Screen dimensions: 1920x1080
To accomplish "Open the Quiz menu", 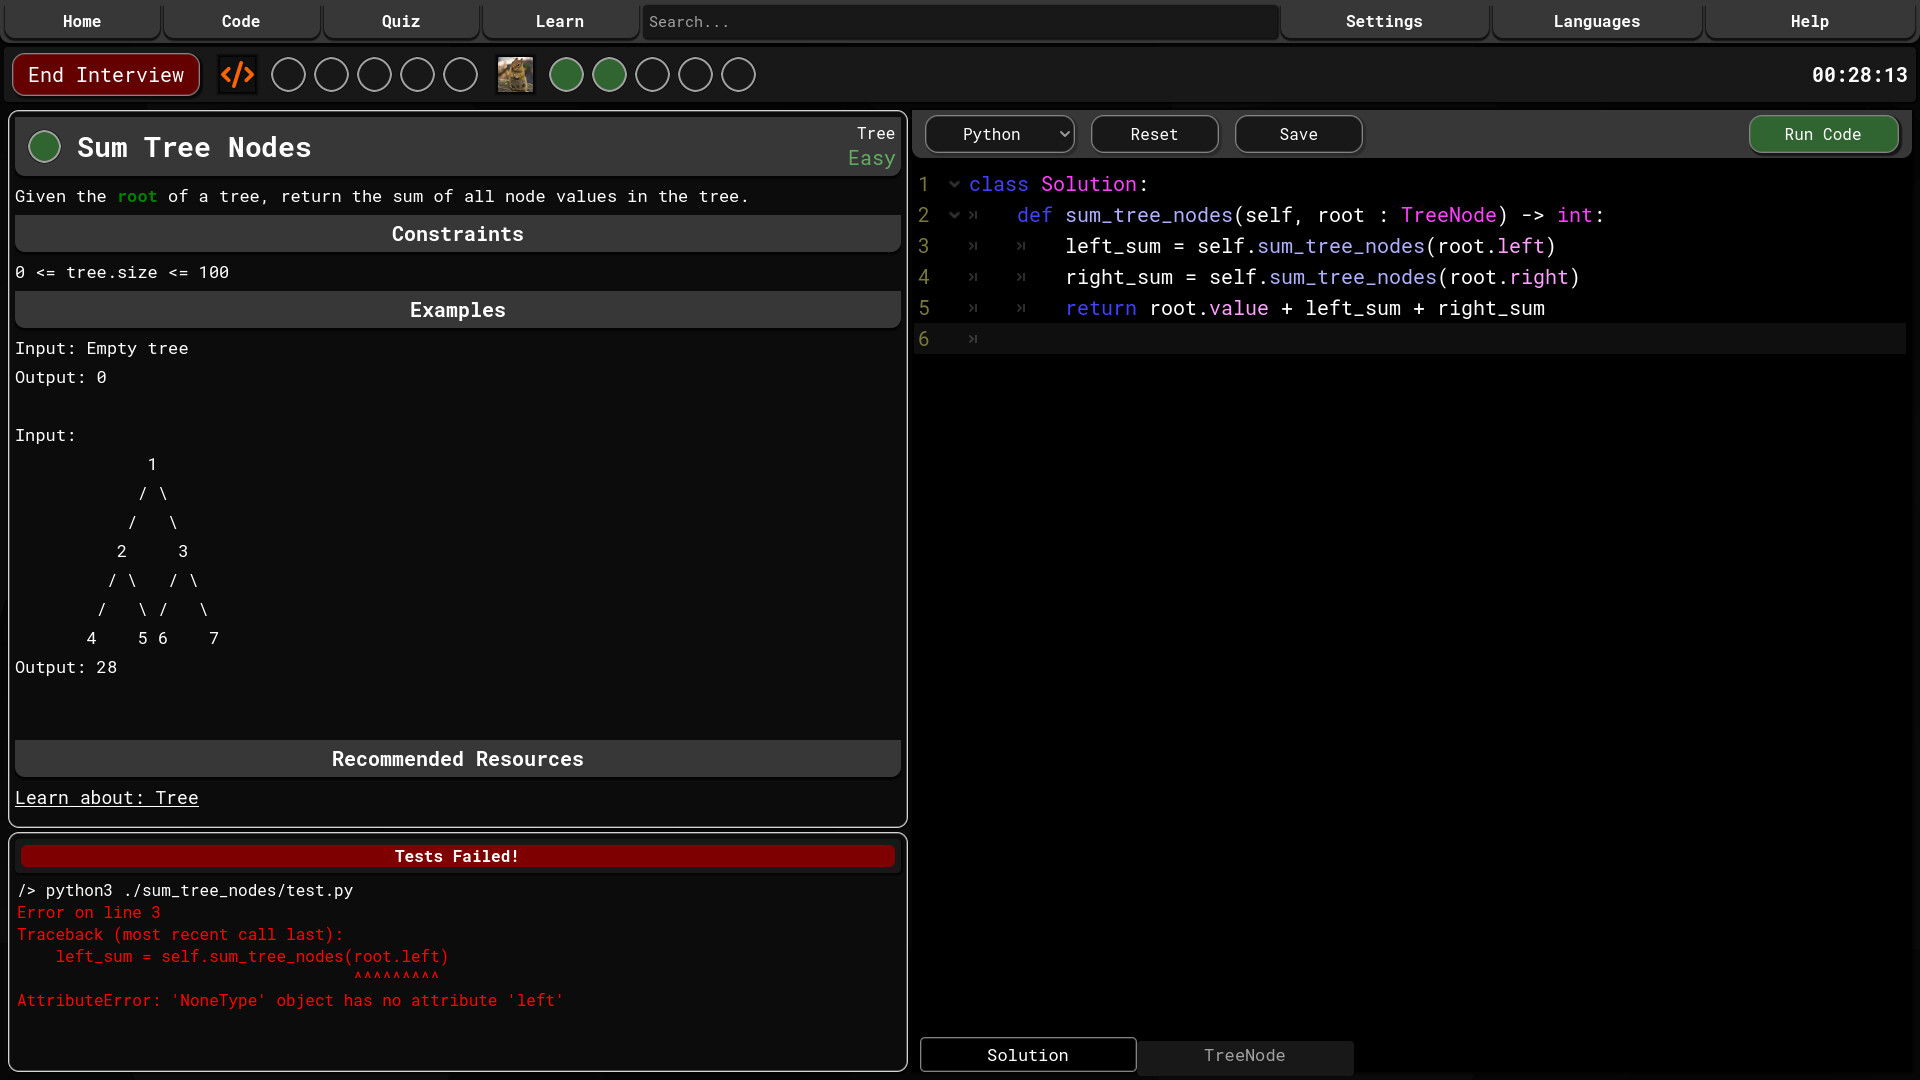I will pyautogui.click(x=400, y=21).
